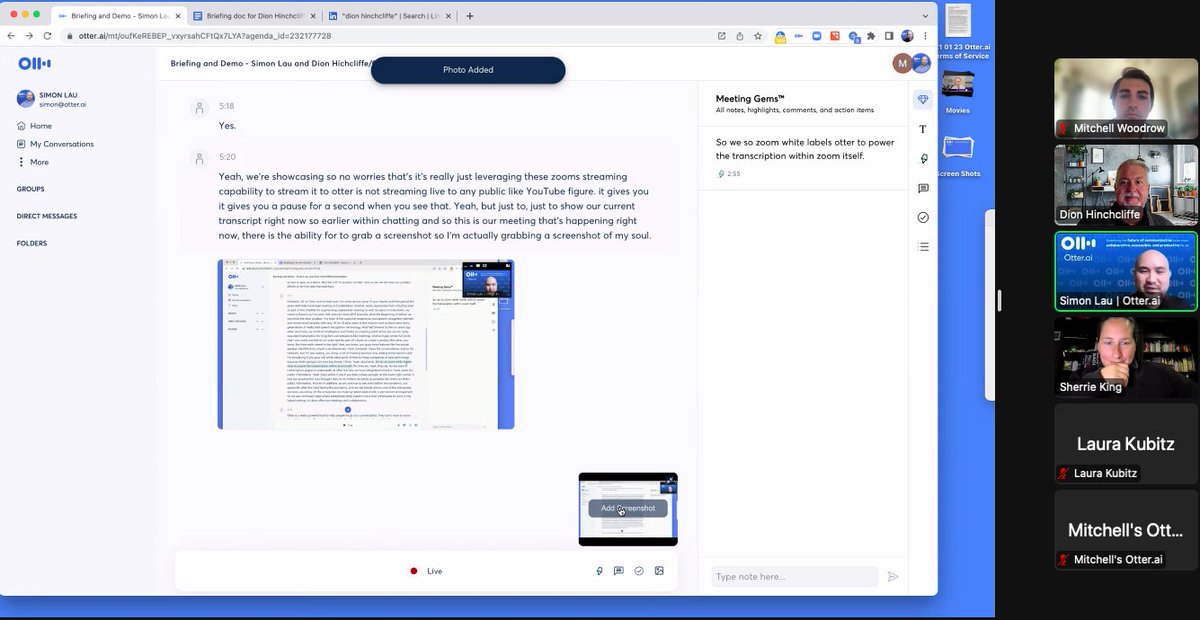Select Laura Kubitz's participant tile

point(1126,444)
